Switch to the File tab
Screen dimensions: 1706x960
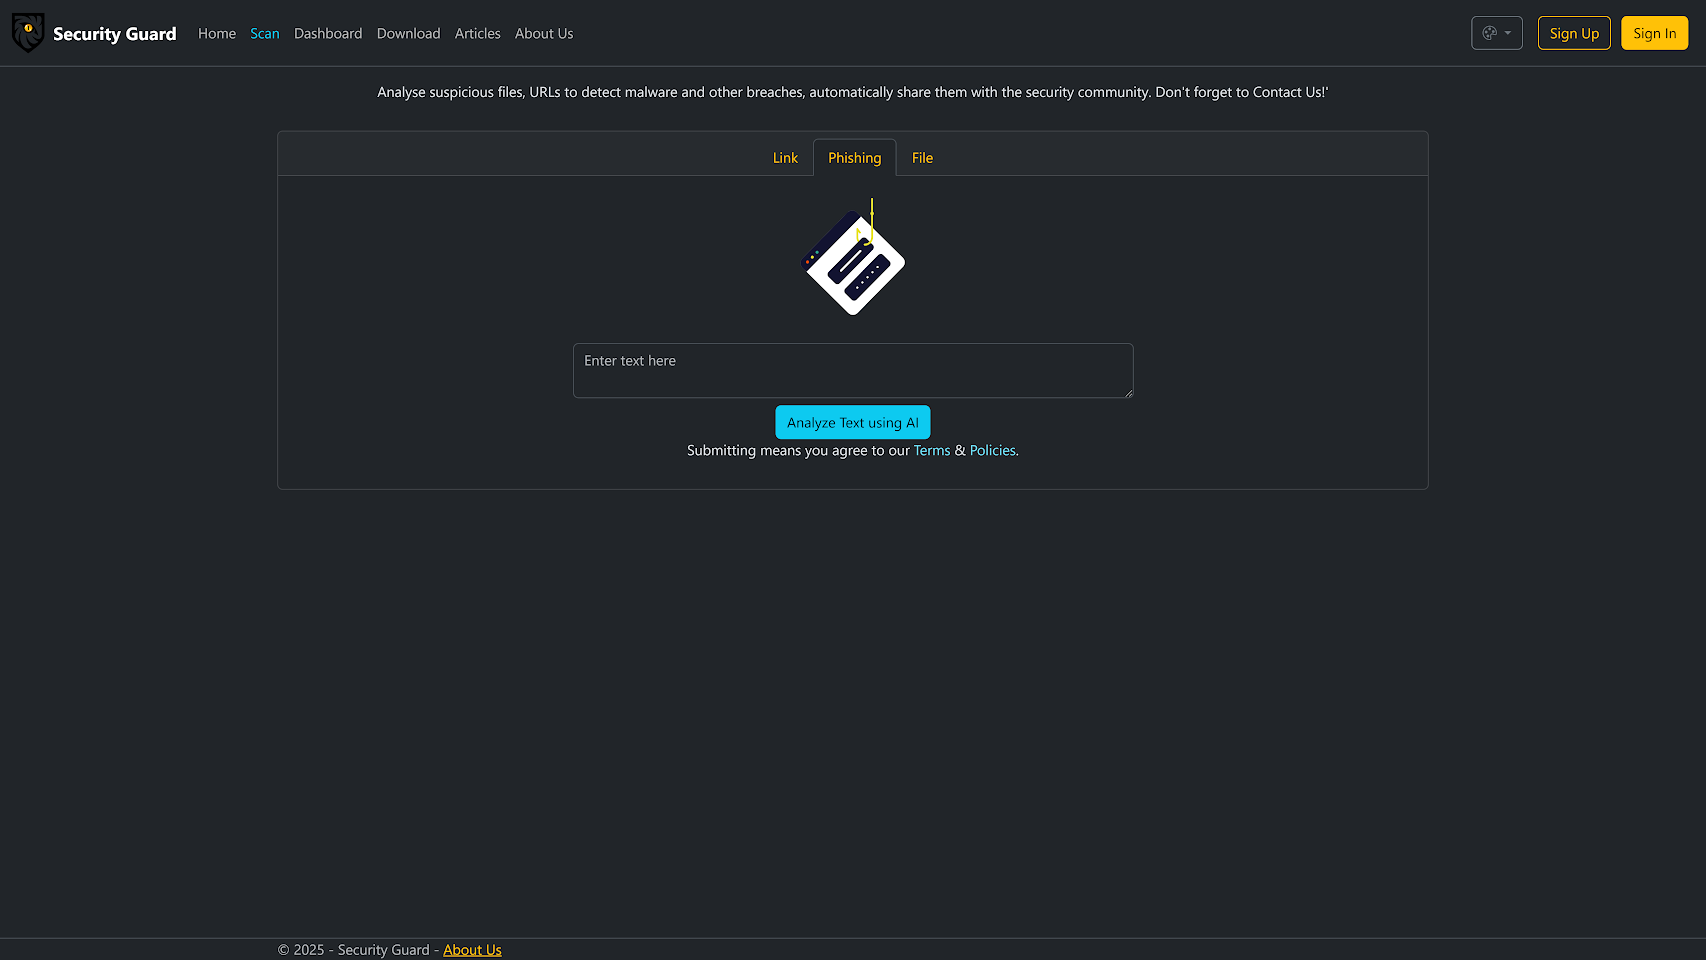point(922,158)
